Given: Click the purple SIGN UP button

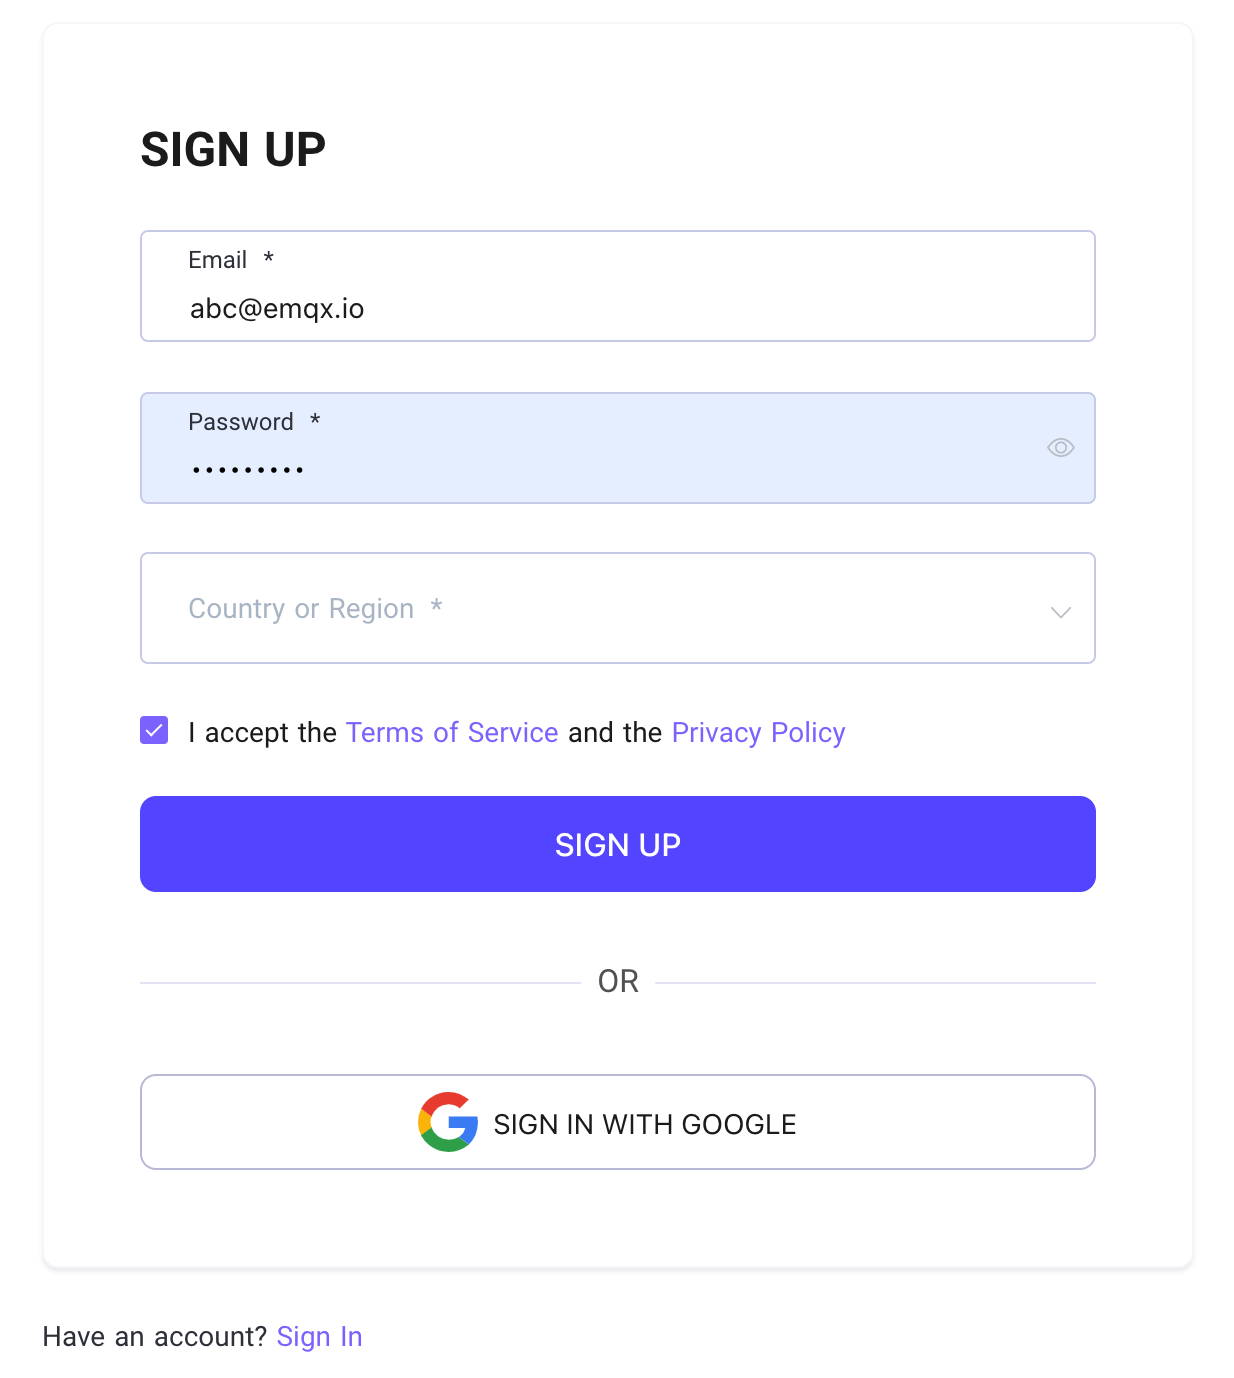Looking at the screenshot, I should coord(618,844).
